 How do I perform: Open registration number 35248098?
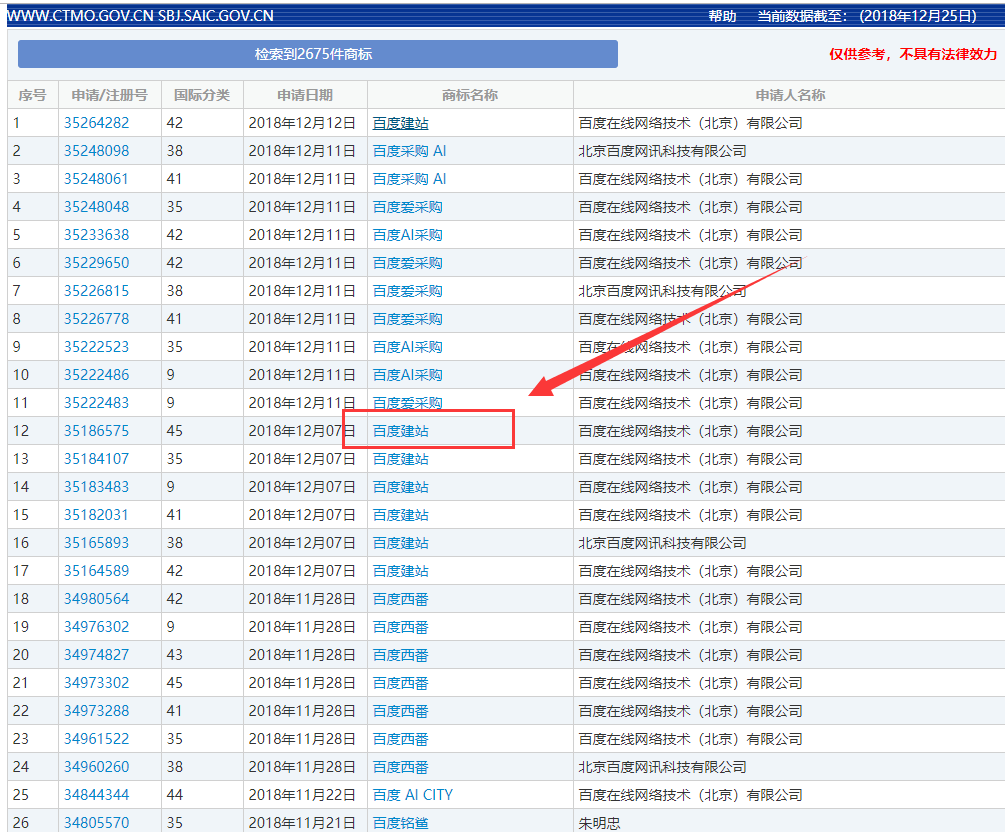(96, 151)
